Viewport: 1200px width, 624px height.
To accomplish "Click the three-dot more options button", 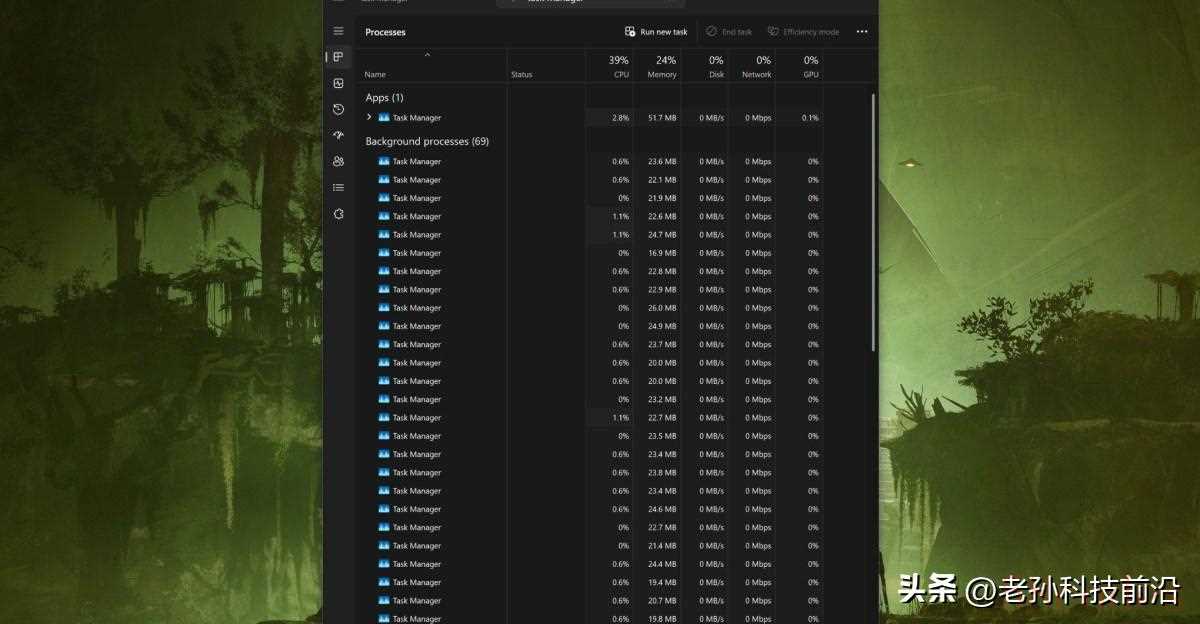I will [862, 32].
